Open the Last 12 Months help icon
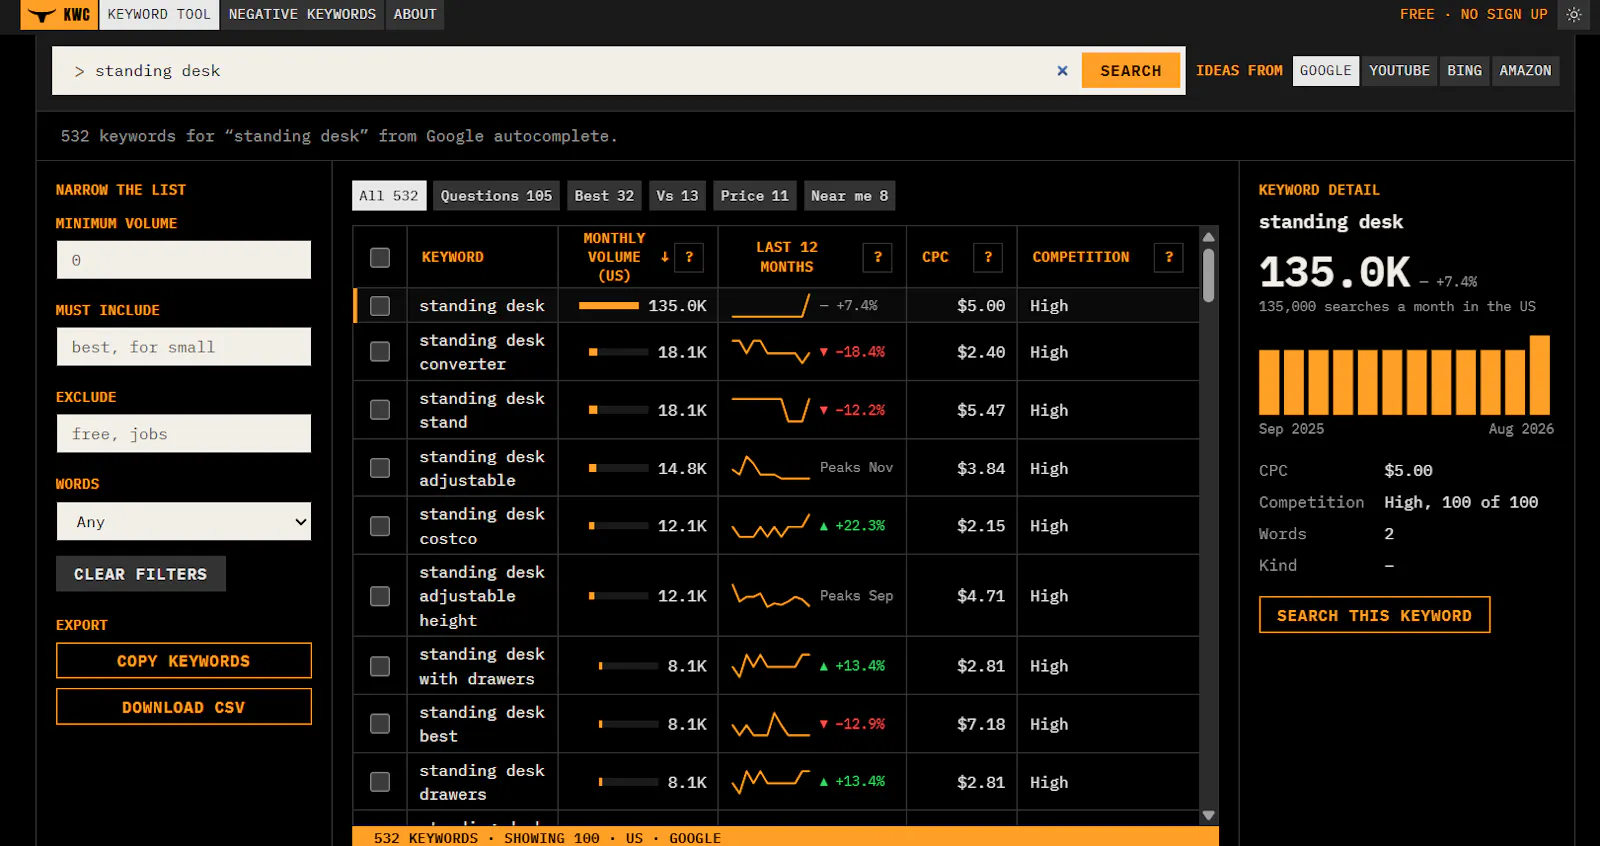The image size is (1600, 846). click(x=878, y=257)
